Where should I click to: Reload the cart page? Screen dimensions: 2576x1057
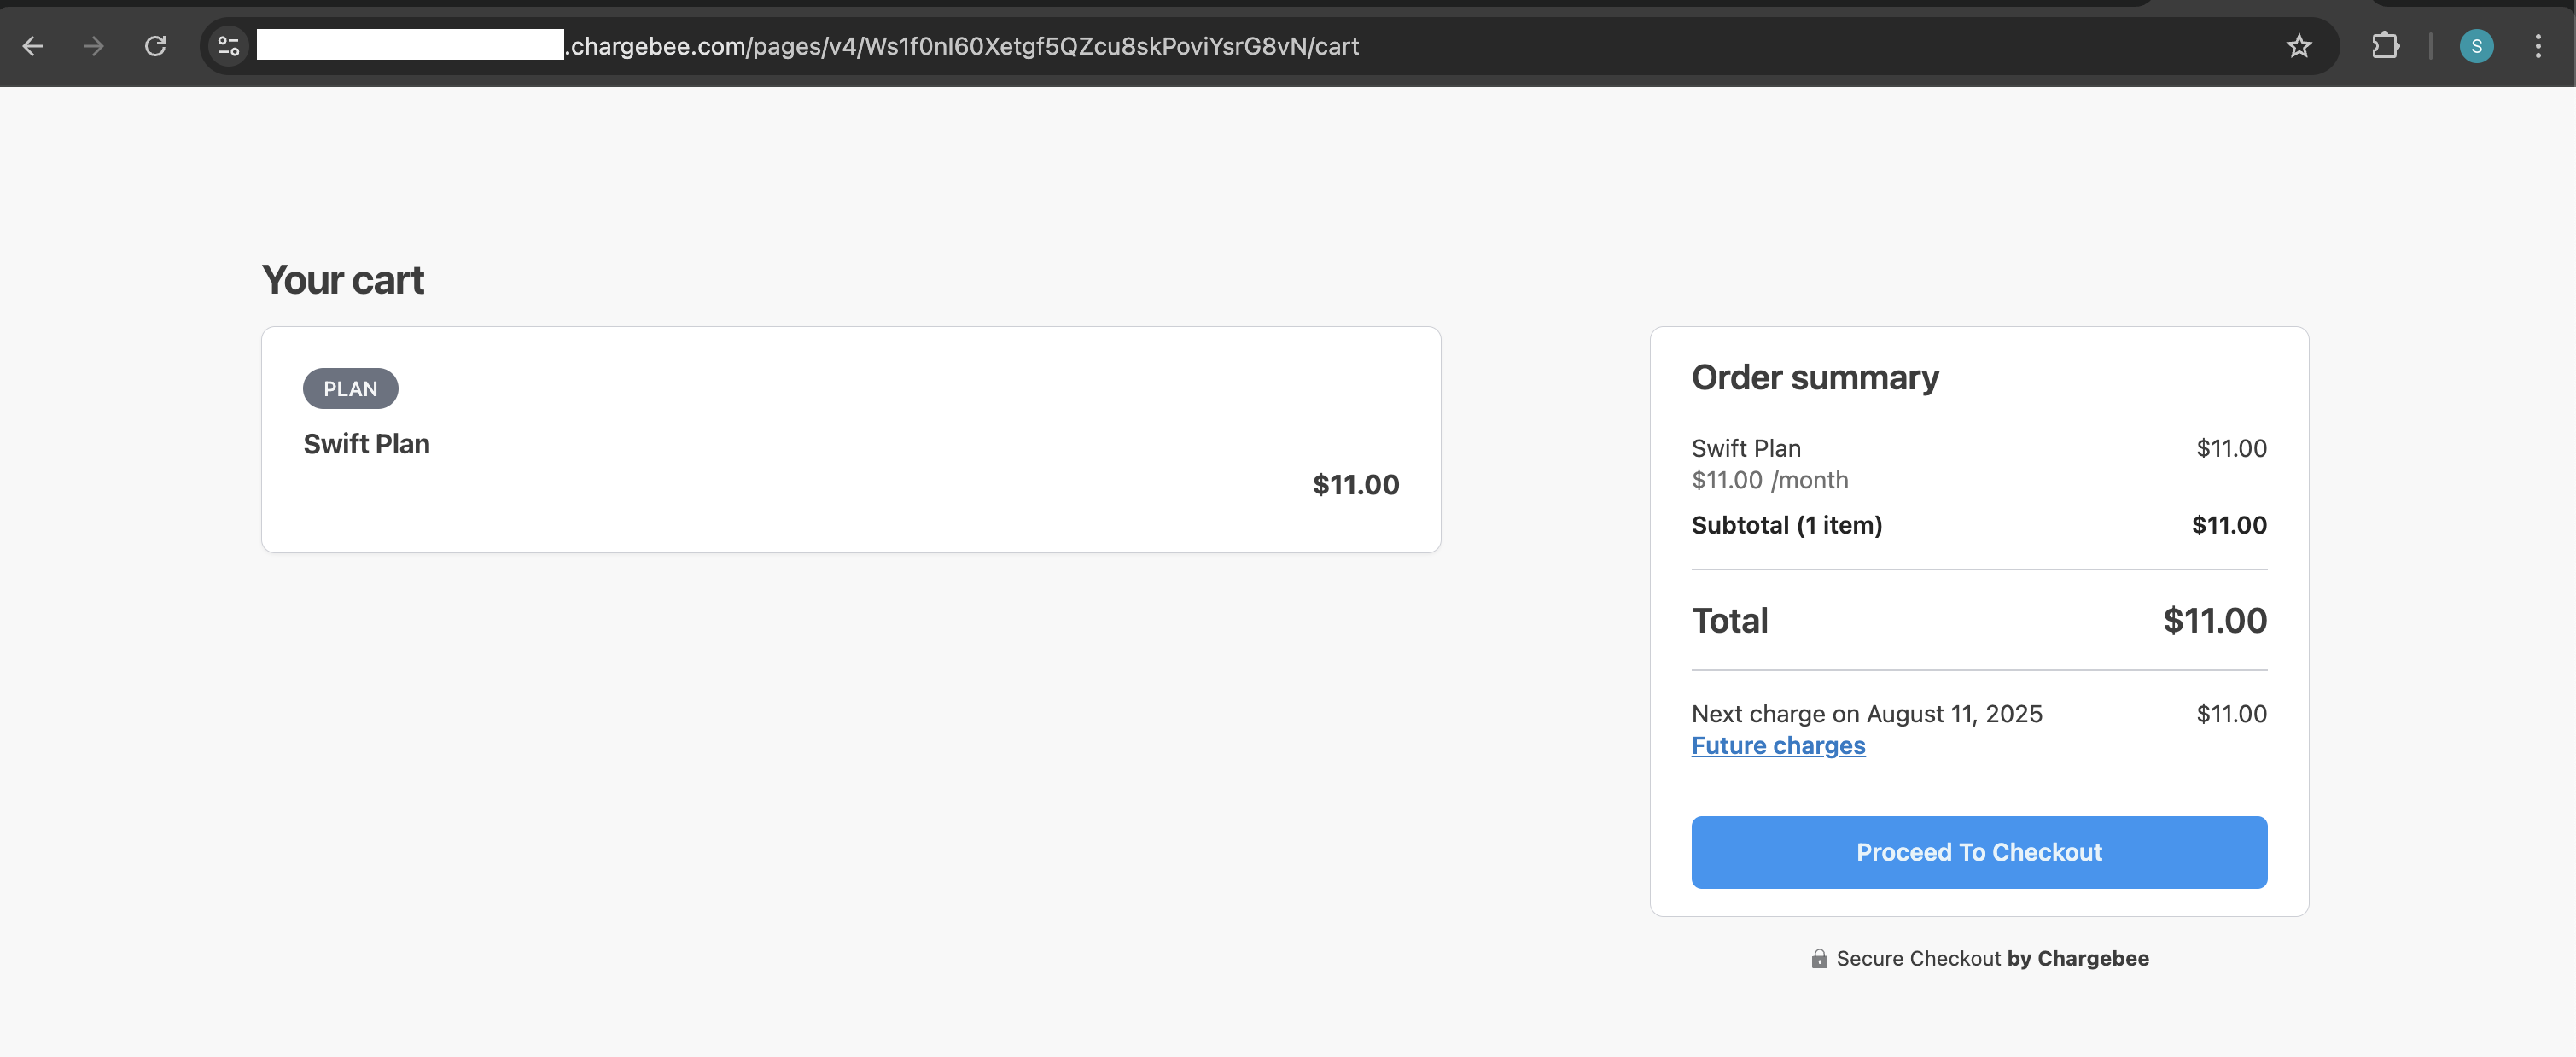pyautogui.click(x=156, y=46)
